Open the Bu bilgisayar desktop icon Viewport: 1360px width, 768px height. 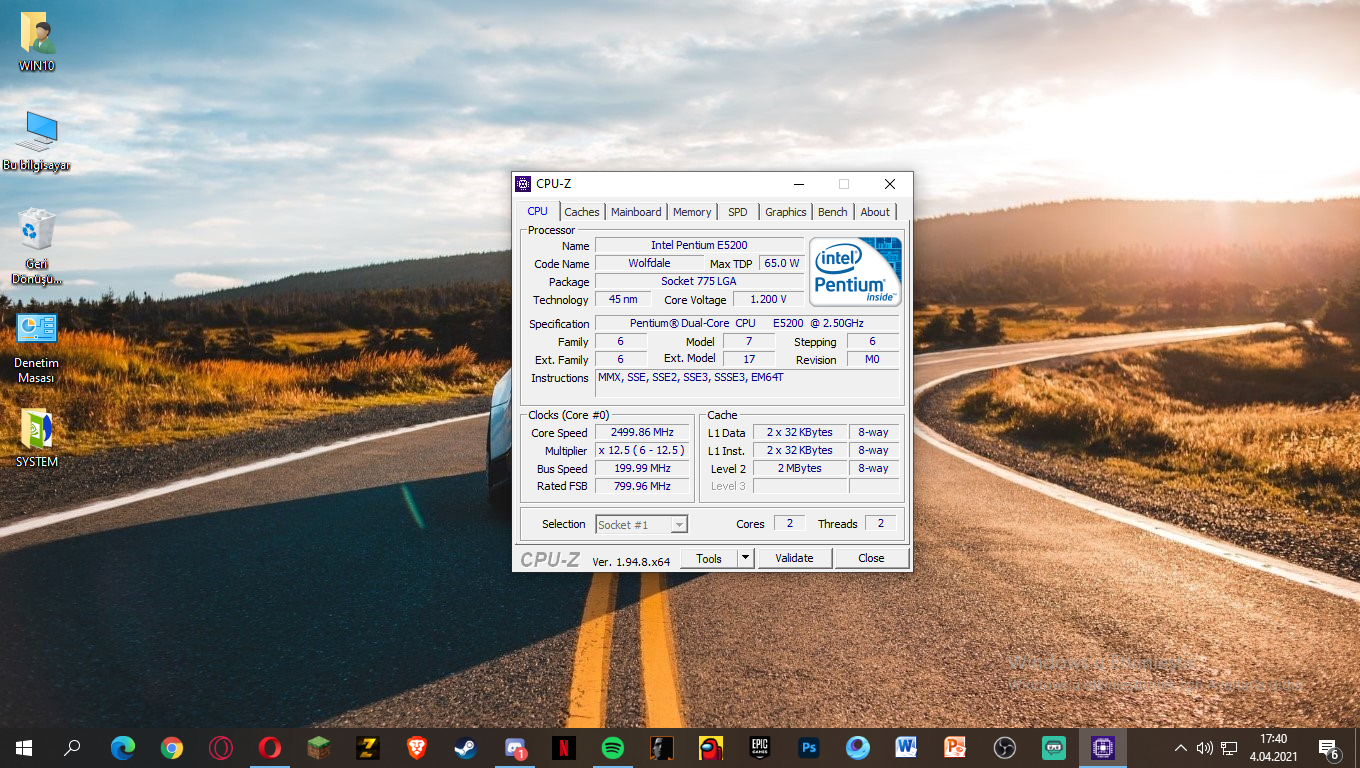coord(37,141)
